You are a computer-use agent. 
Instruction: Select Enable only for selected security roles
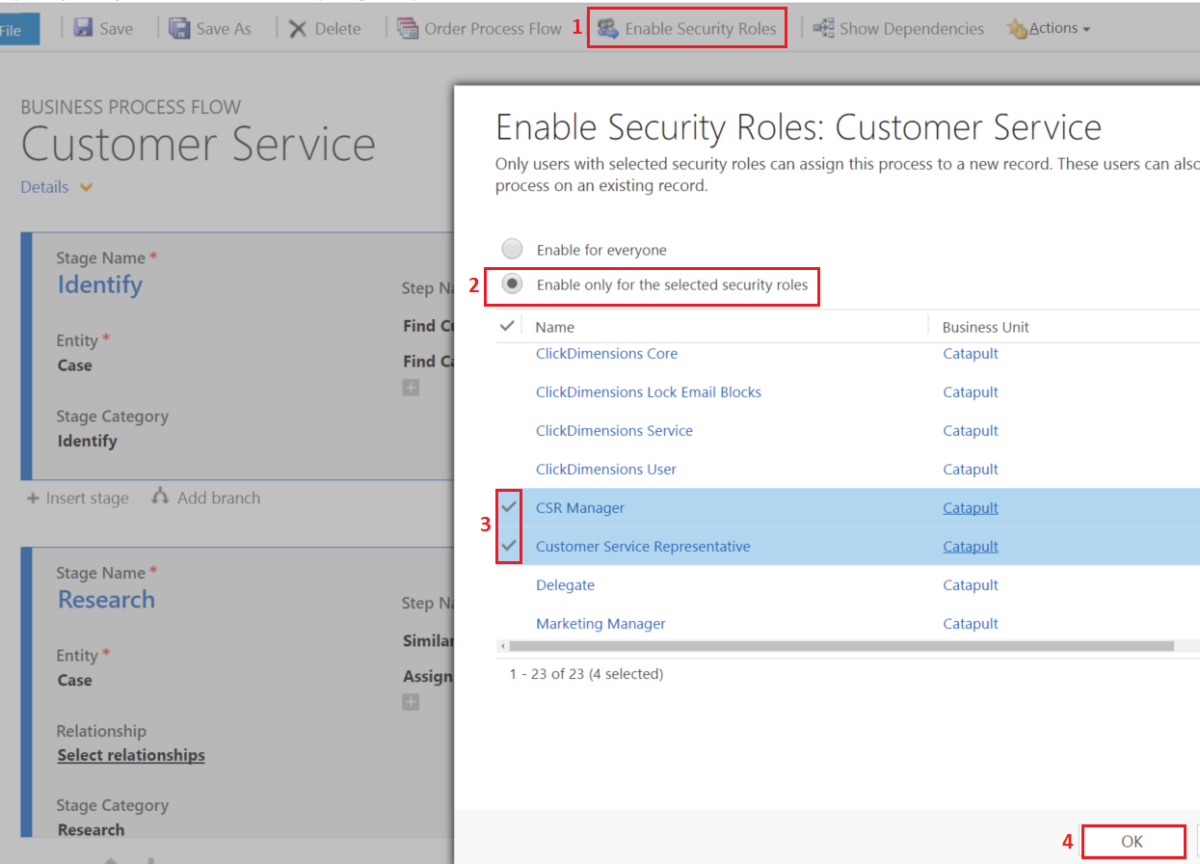point(512,284)
